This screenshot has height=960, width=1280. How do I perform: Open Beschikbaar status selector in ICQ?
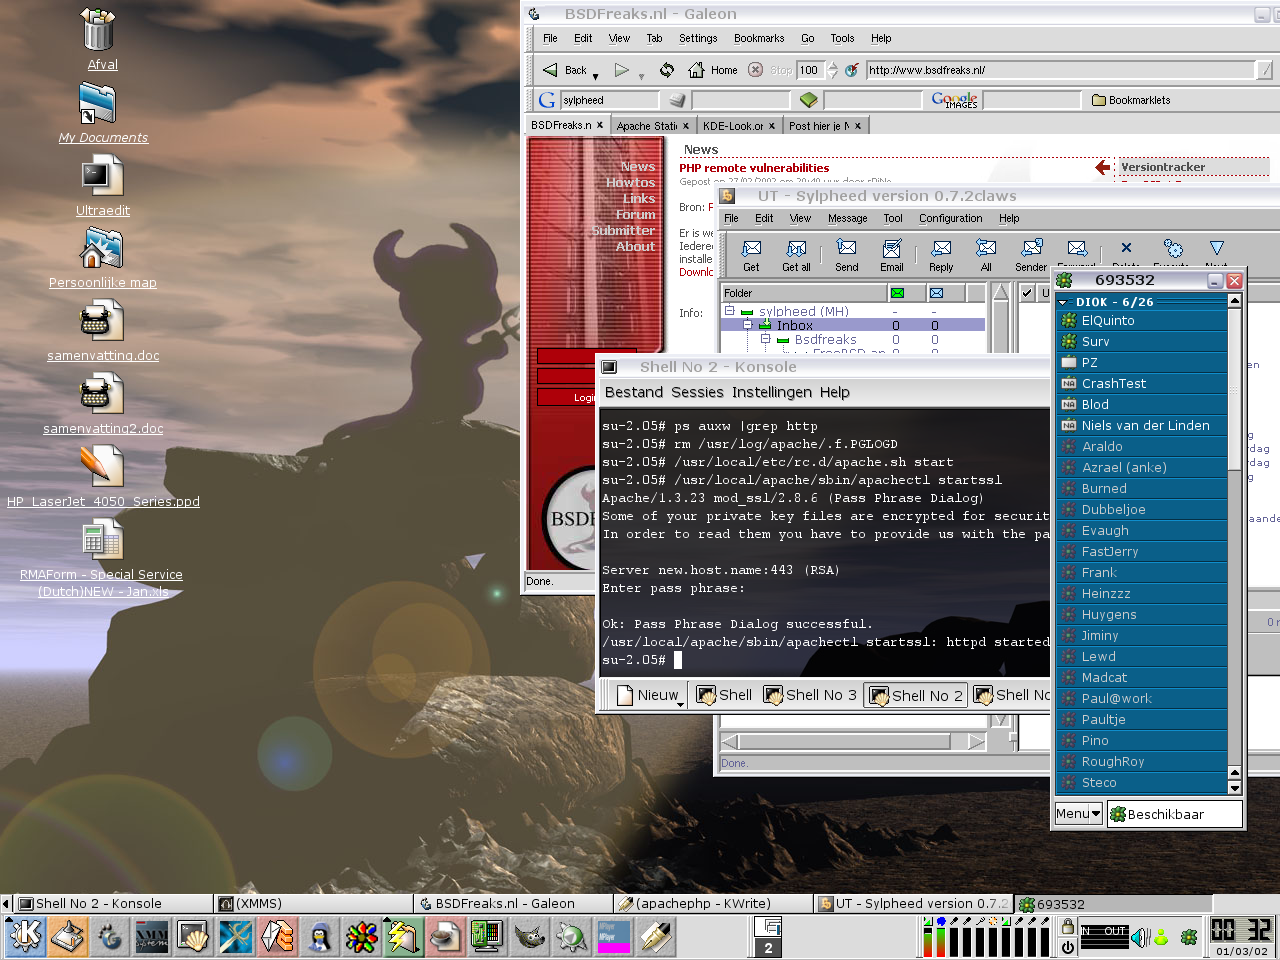tap(1174, 814)
